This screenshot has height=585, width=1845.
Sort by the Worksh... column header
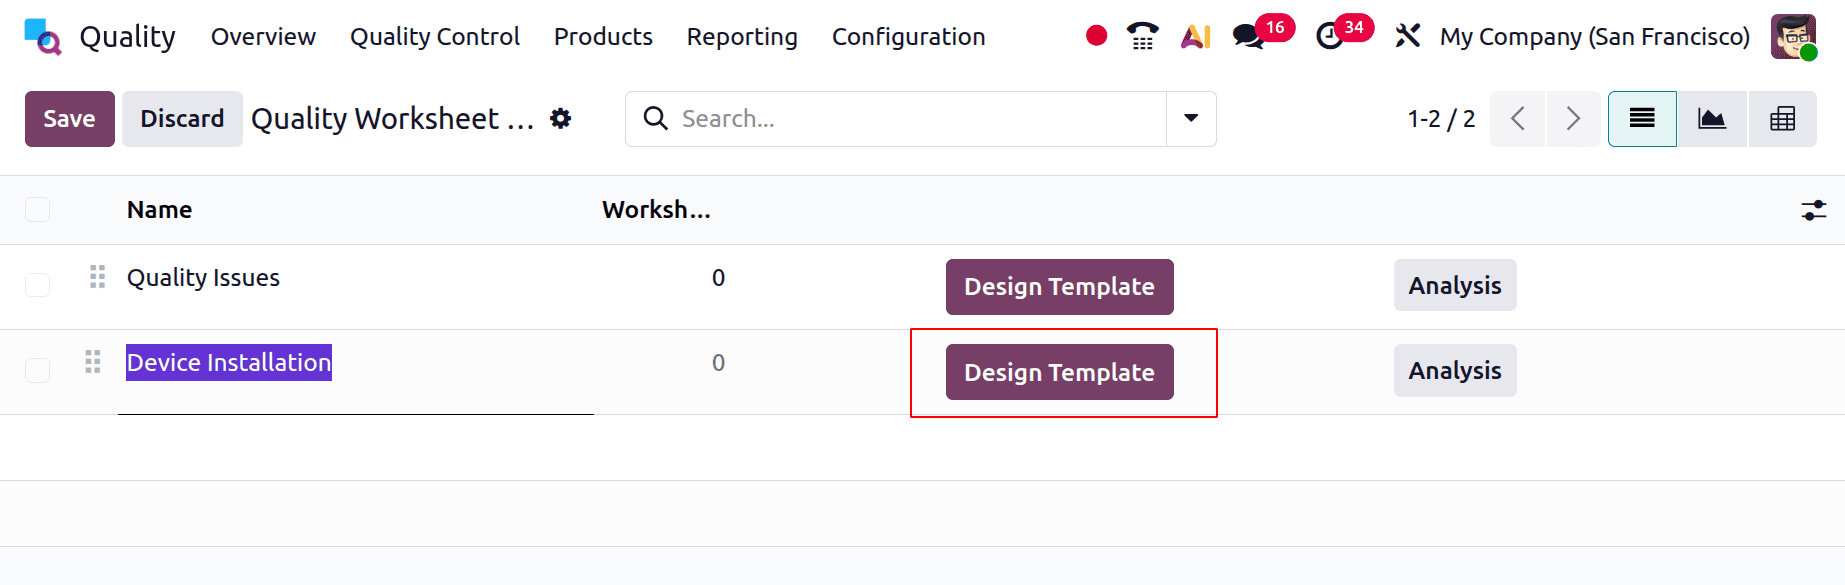656,210
